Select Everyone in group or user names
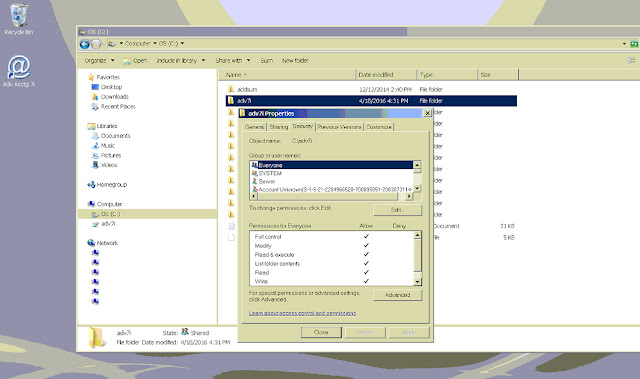 click(x=332, y=165)
